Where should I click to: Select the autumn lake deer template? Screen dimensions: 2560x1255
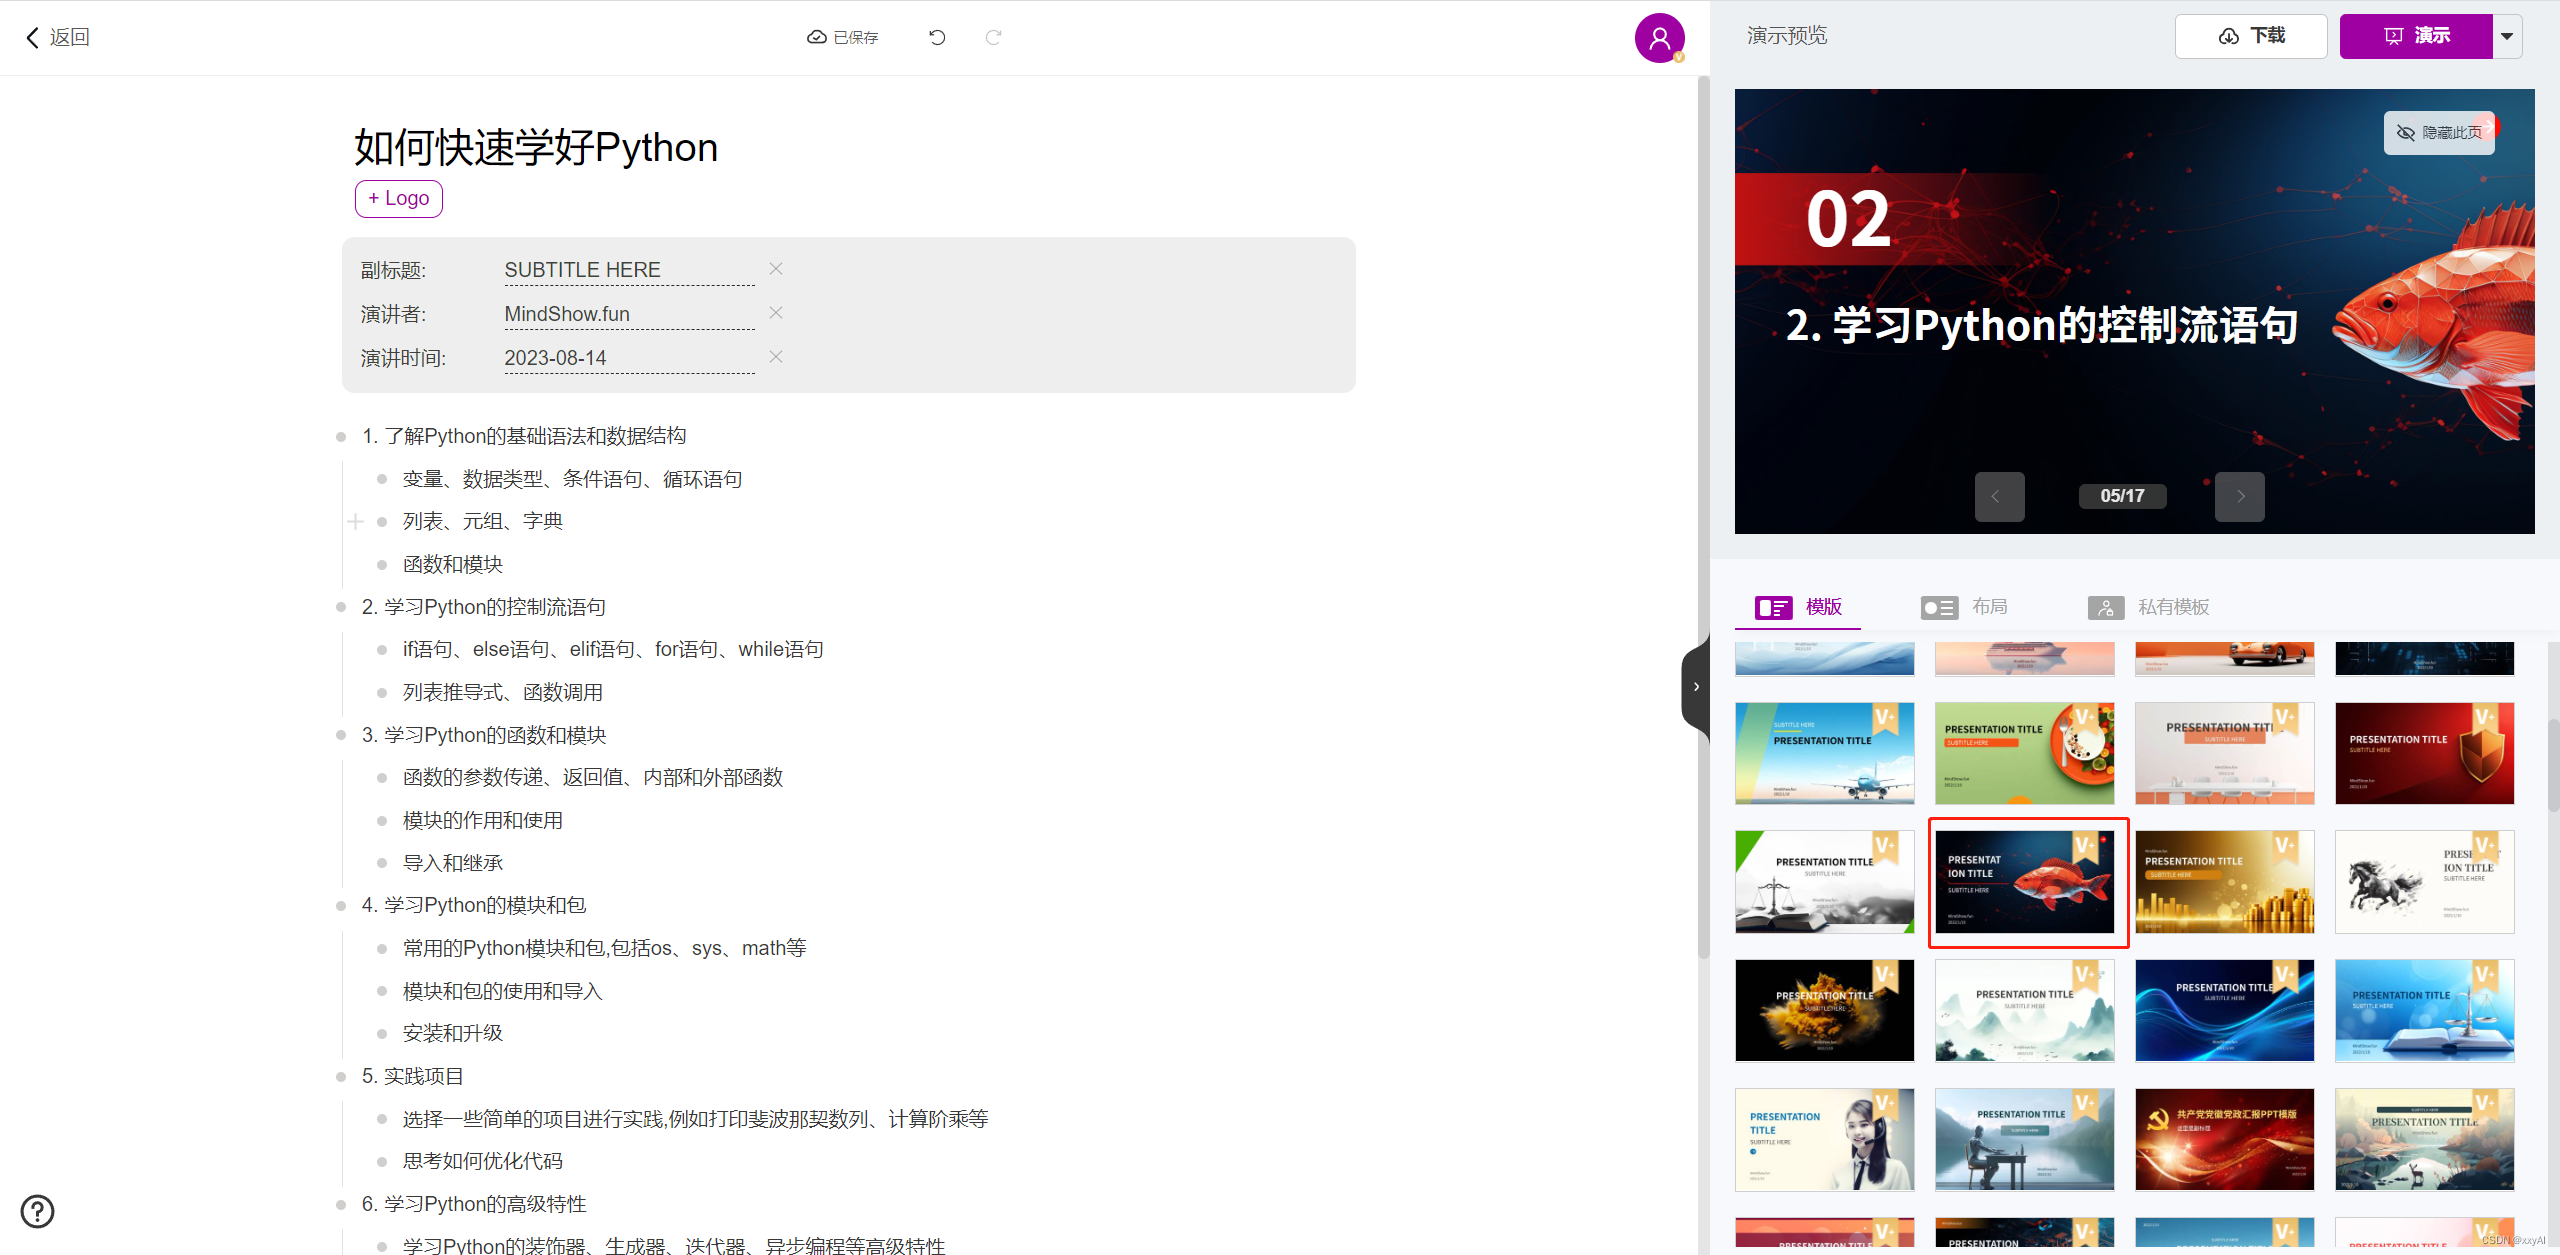pos(2425,1139)
